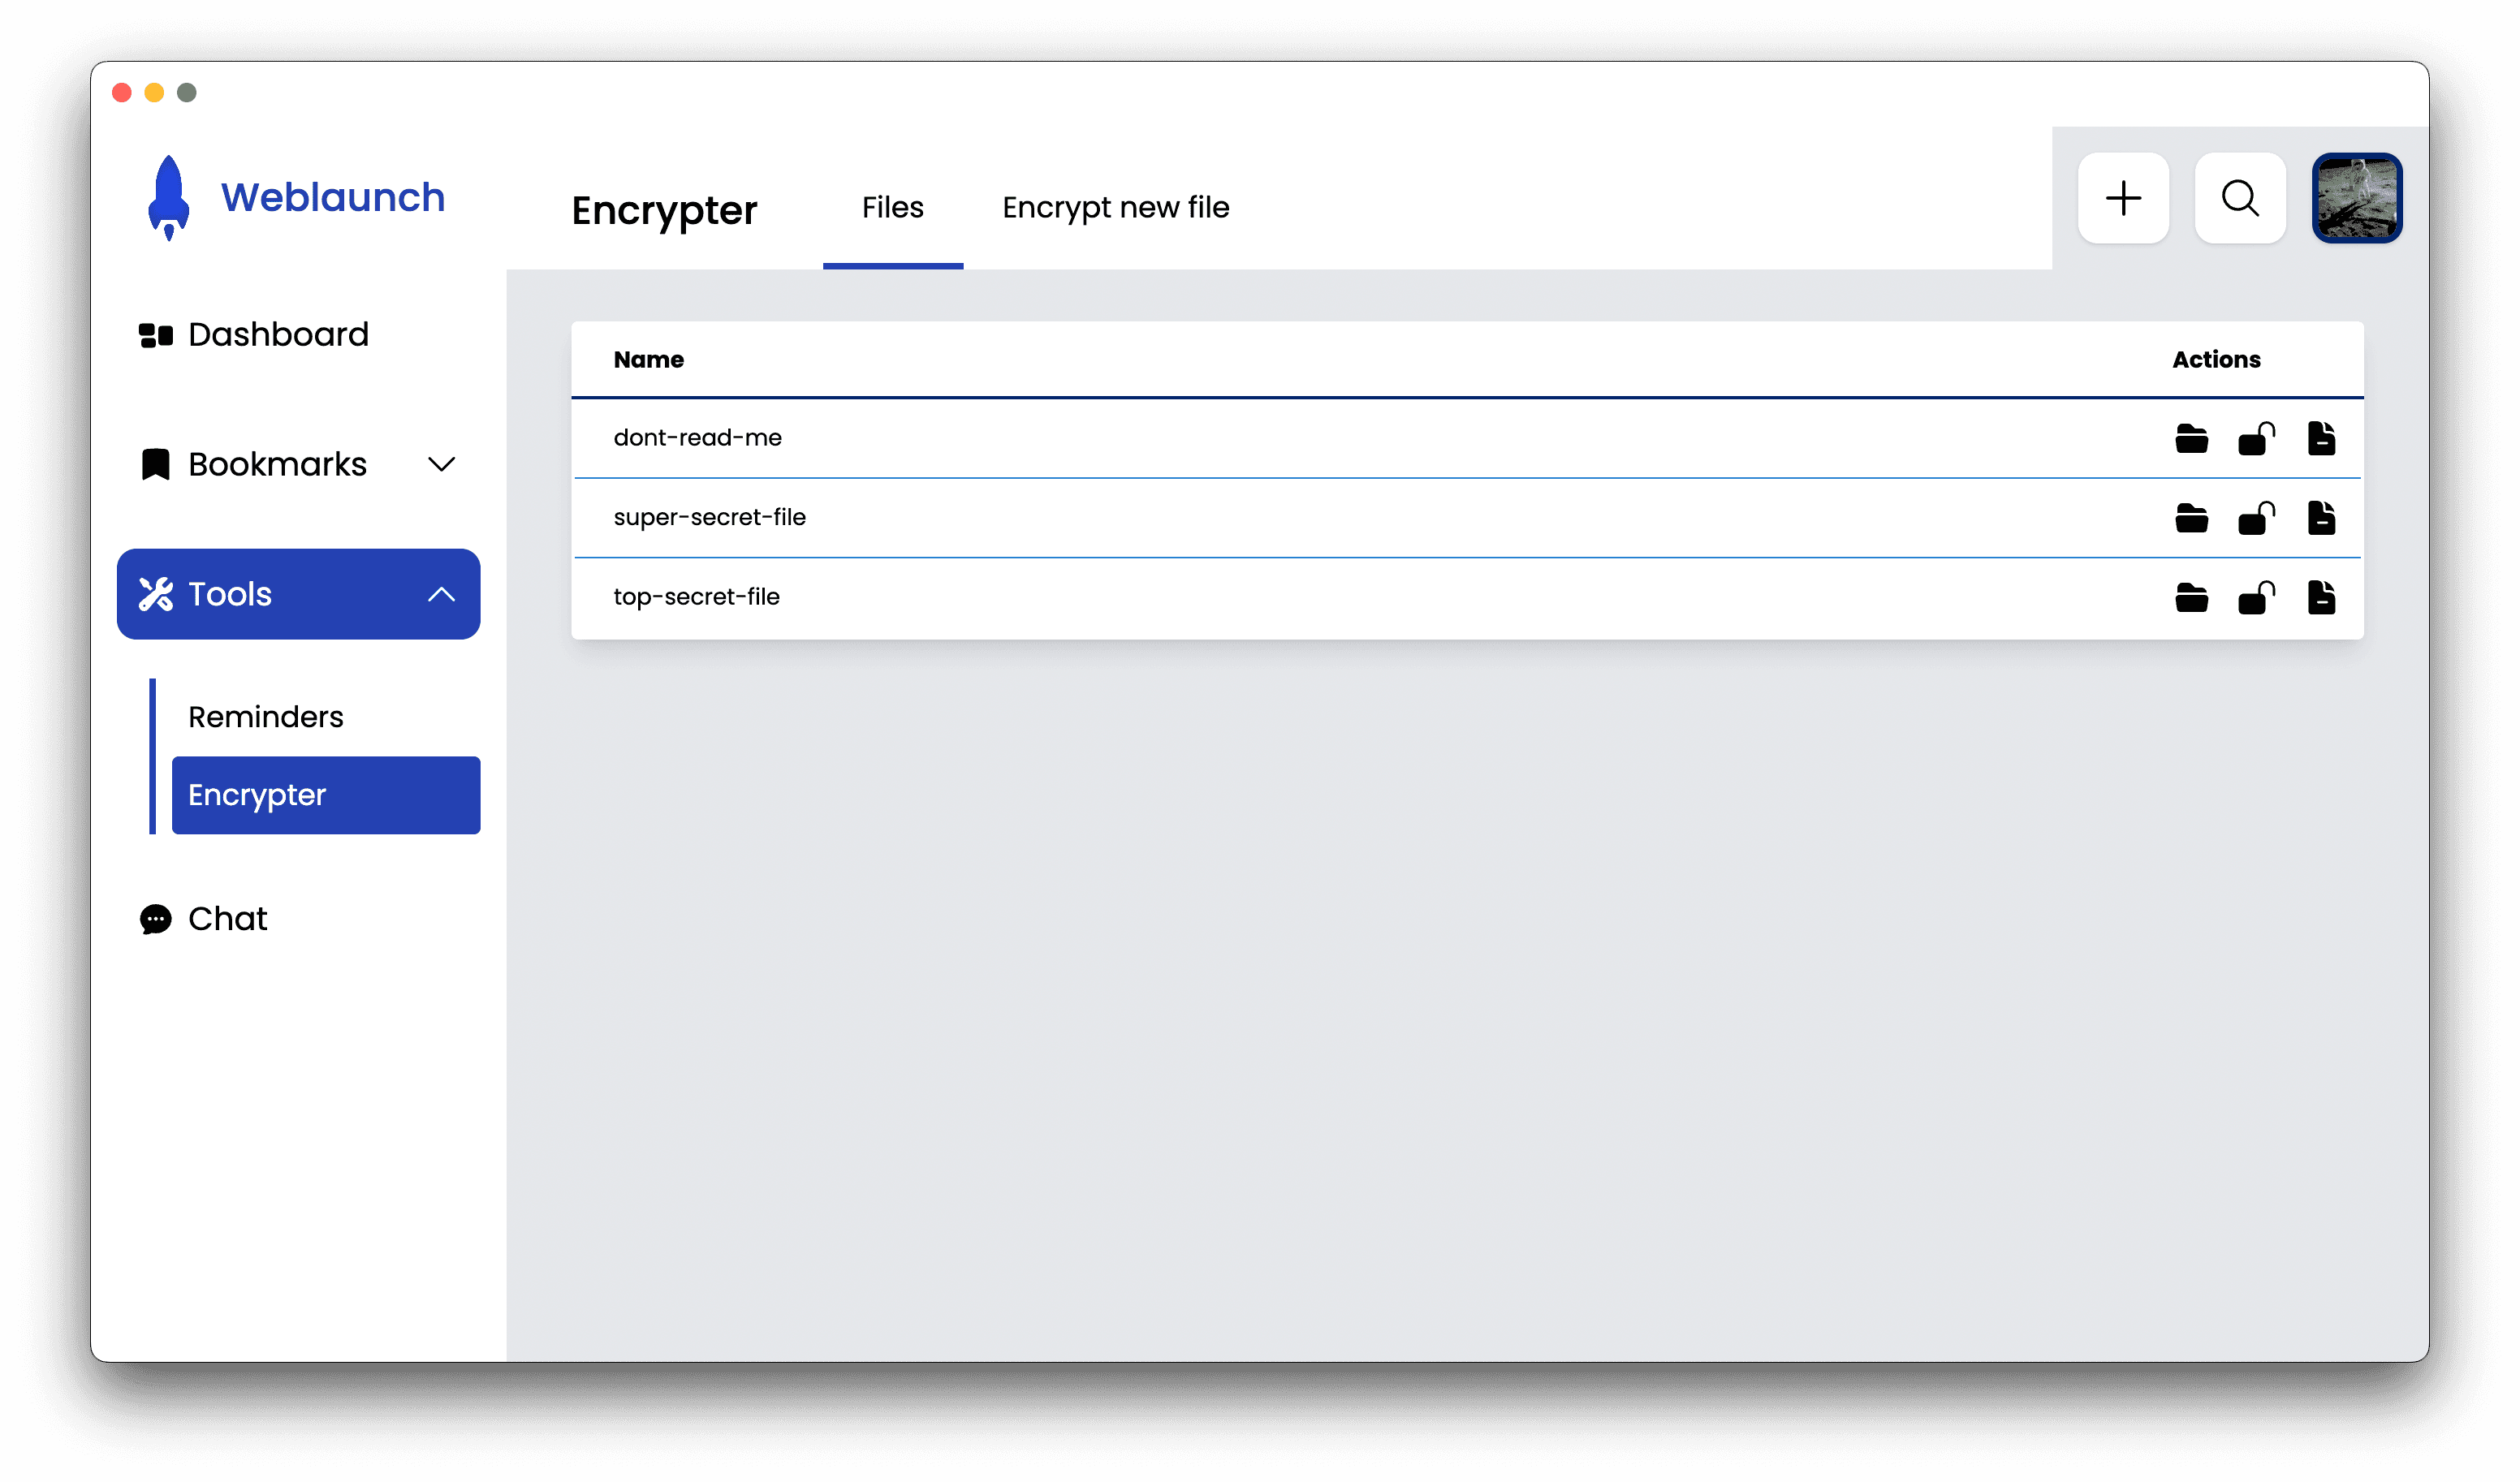Expand the Bookmarks chevron
This screenshot has height=1482, width=2520.
pyautogui.click(x=441, y=464)
